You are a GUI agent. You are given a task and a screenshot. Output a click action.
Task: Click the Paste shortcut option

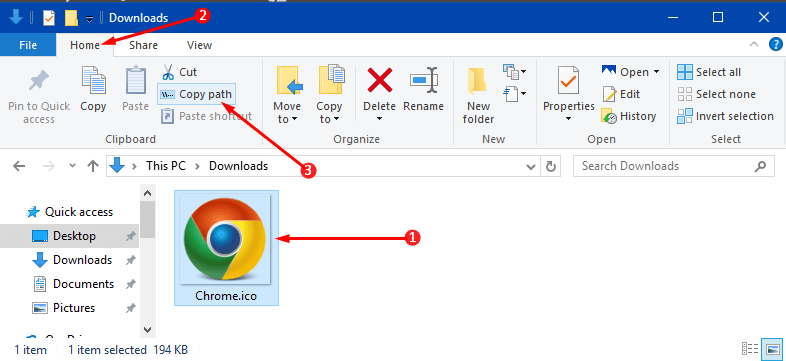coord(206,116)
